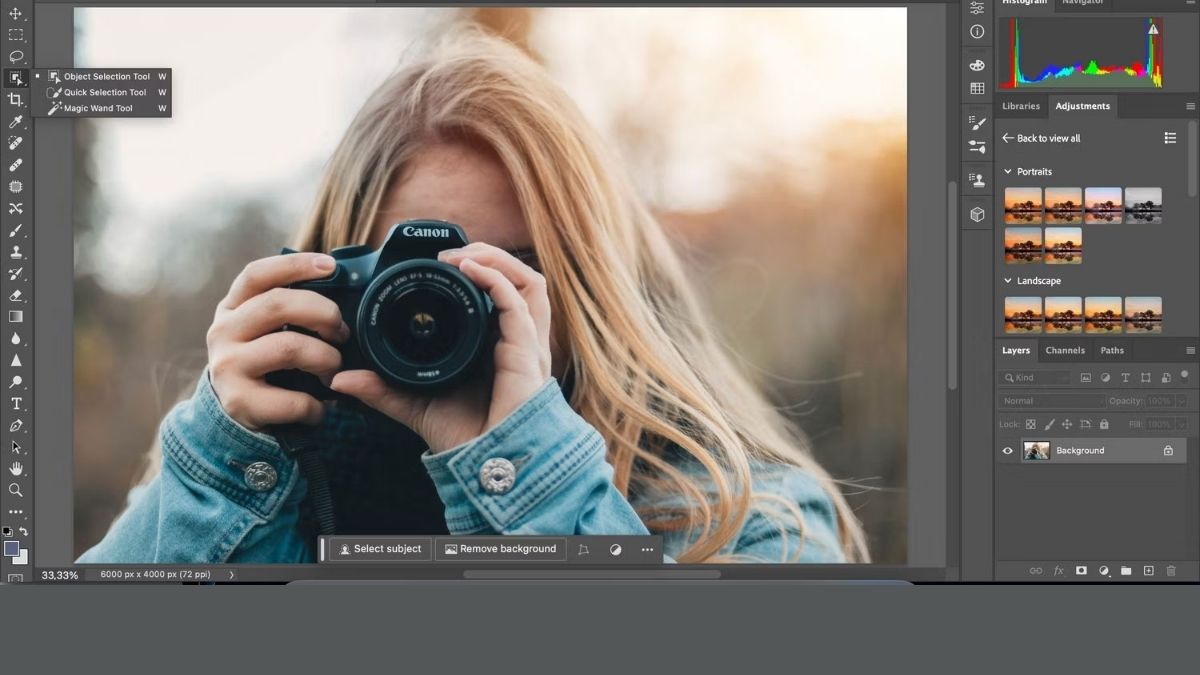Choose Magic Wand Tool from flyout
1200x675 pixels.
(x=100, y=108)
